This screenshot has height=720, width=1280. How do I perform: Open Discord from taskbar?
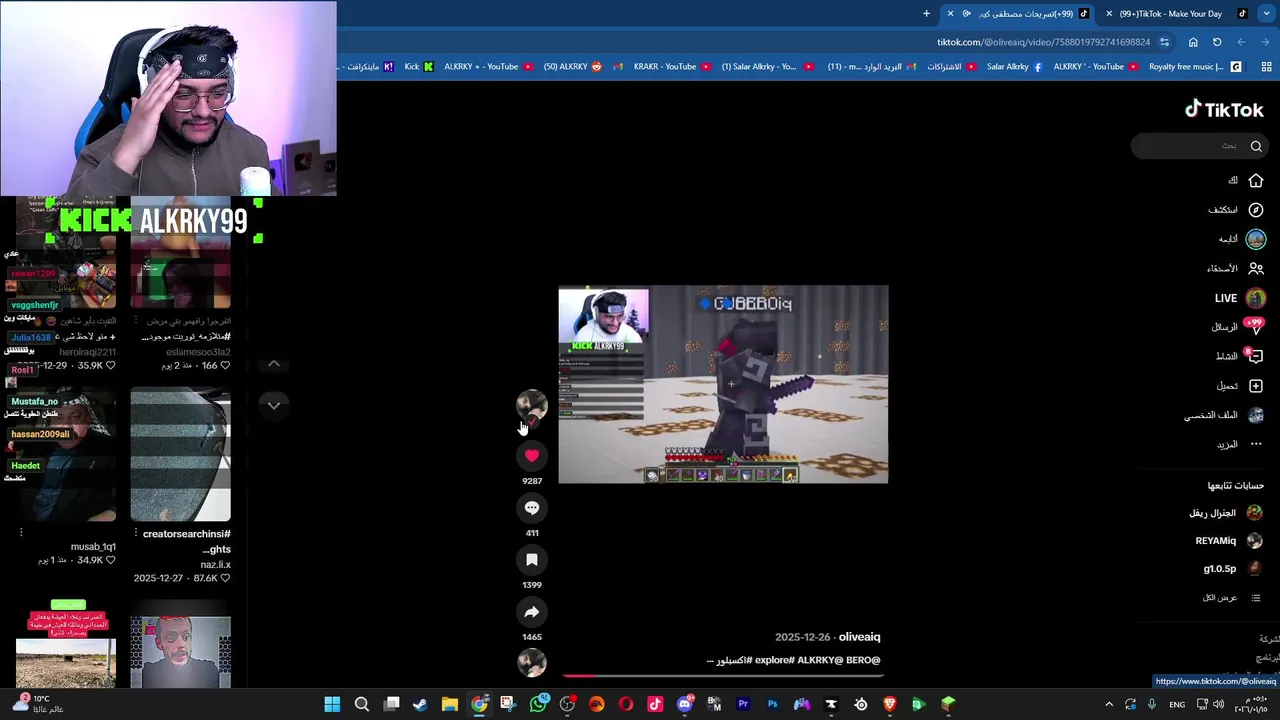[x=685, y=704]
